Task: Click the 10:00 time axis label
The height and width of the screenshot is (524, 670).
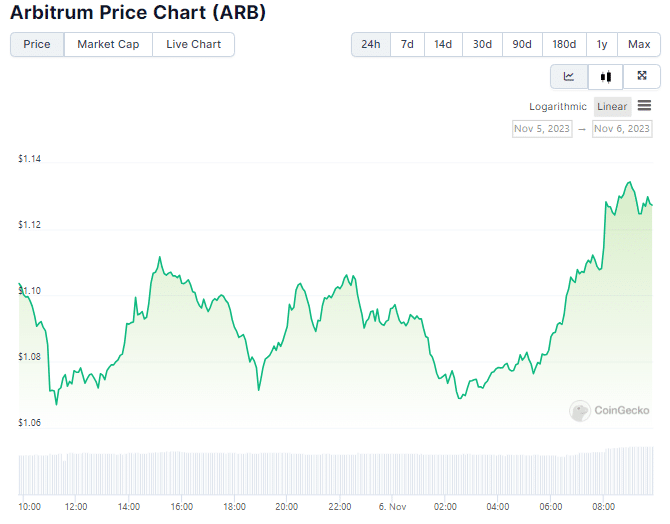Action: click(29, 507)
